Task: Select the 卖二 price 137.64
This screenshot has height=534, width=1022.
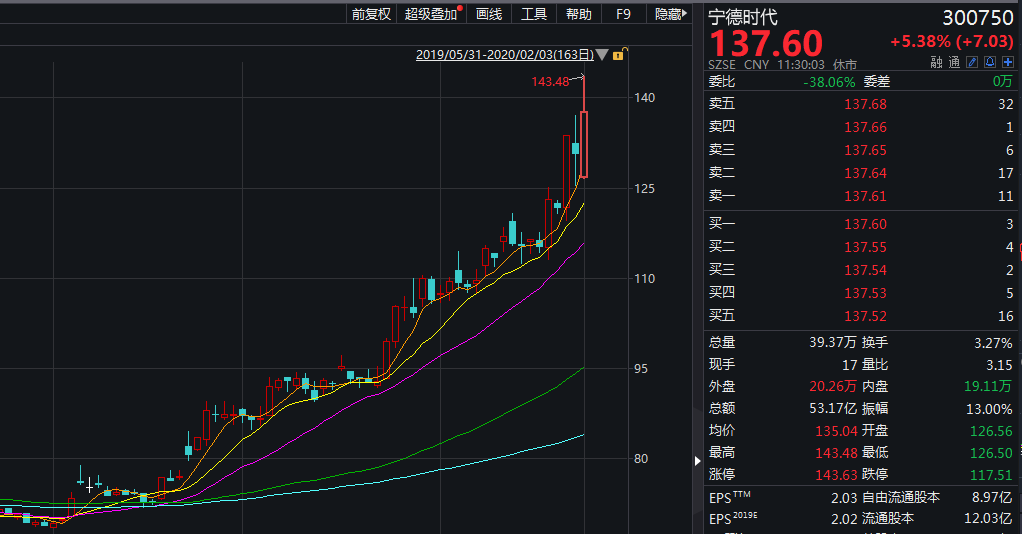Action: point(866,173)
